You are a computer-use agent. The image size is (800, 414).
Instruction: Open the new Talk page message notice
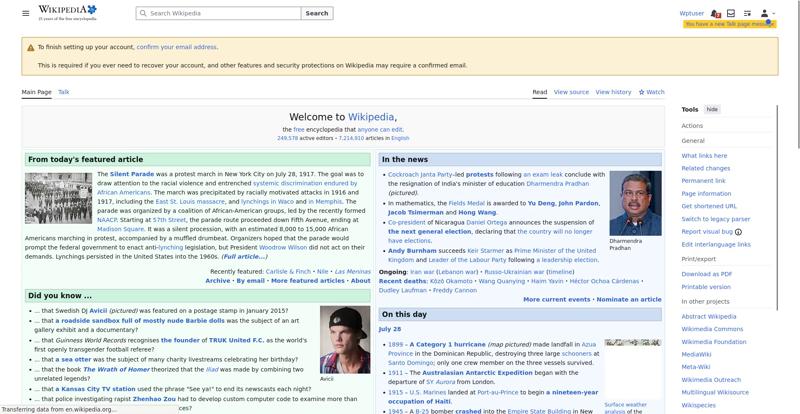730,24
